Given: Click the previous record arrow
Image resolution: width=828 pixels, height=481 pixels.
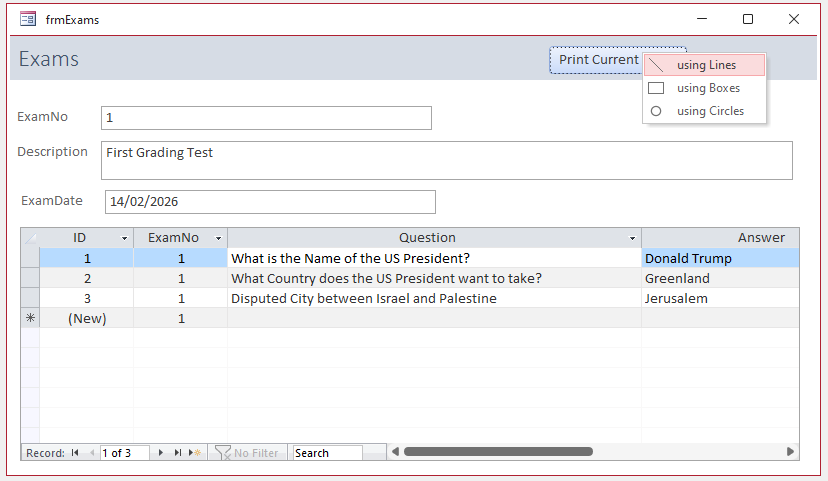Looking at the screenshot, I should [x=93, y=453].
